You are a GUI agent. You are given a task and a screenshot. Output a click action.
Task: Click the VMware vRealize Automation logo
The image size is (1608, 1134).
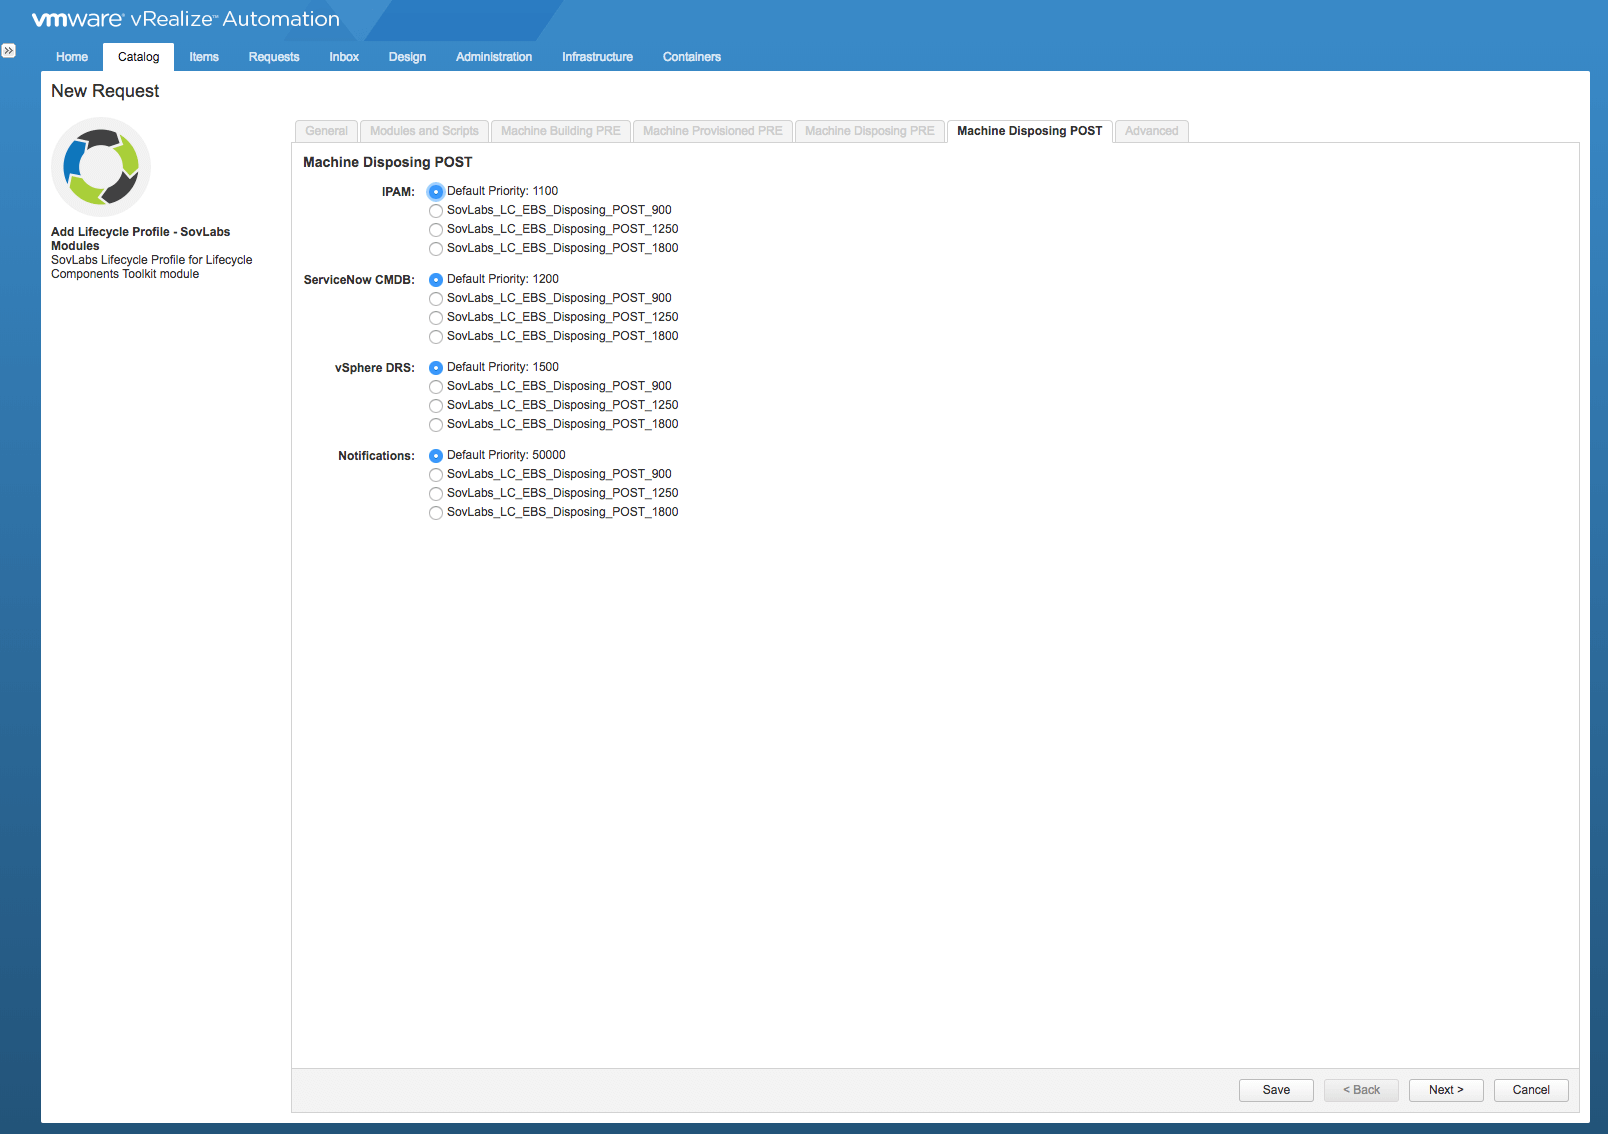186,19
